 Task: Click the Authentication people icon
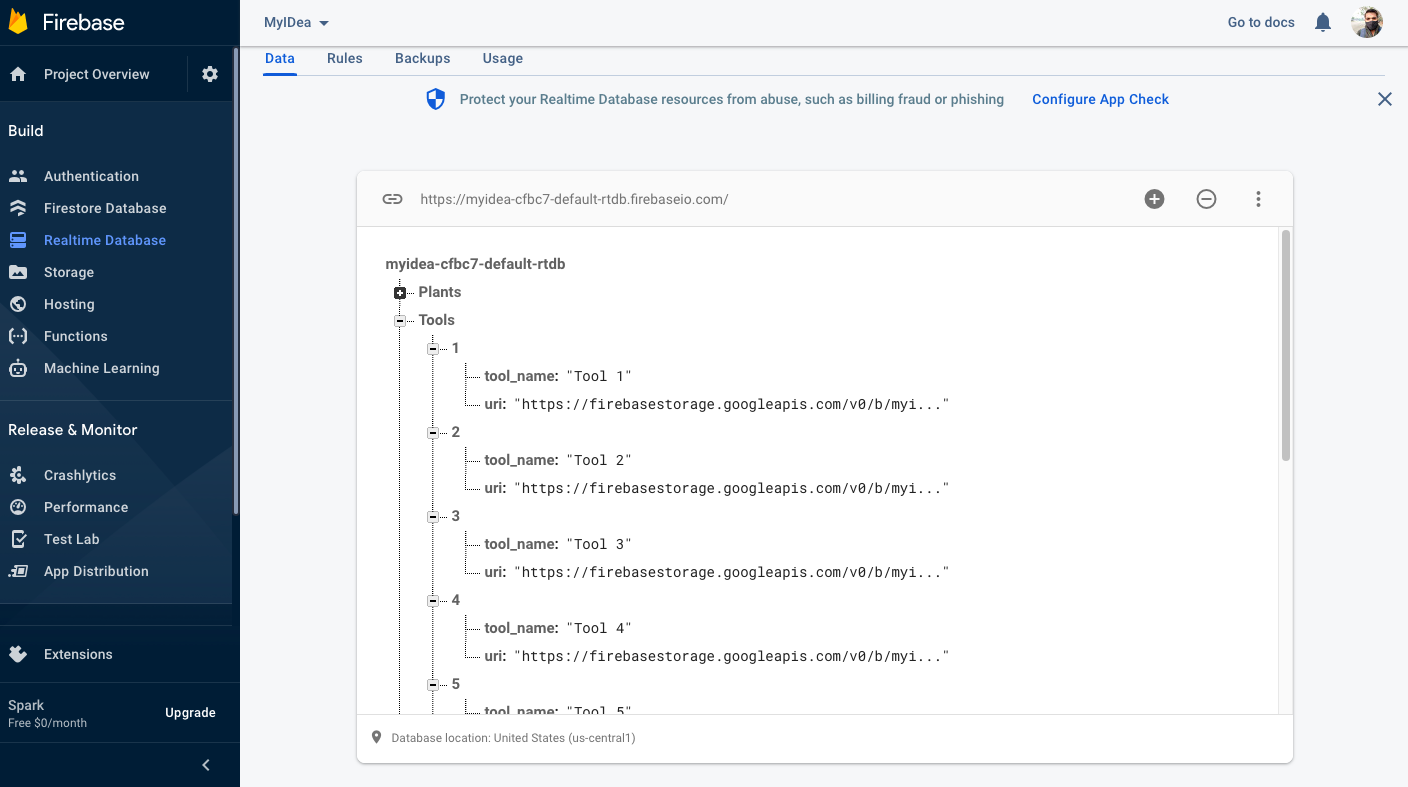pyautogui.click(x=18, y=176)
